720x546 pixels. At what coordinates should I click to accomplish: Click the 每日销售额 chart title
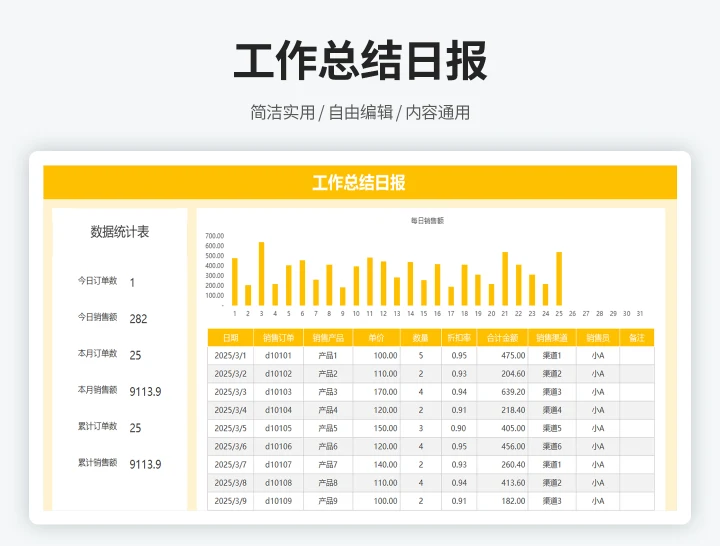pyautogui.click(x=427, y=220)
